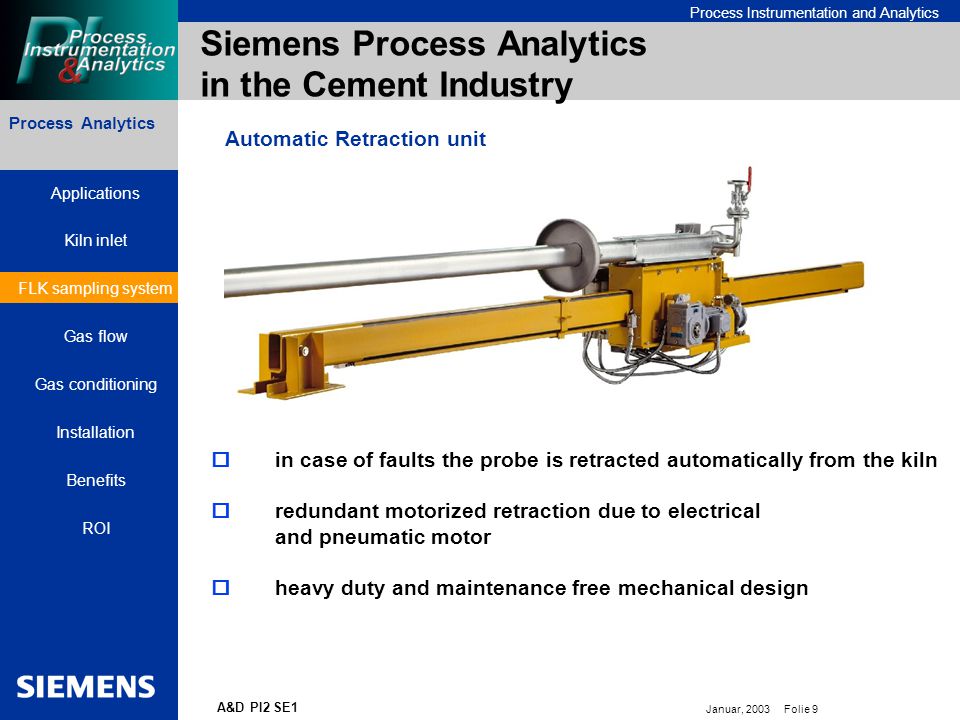Go to the Applications section
The height and width of the screenshot is (720, 960).
click(x=95, y=193)
